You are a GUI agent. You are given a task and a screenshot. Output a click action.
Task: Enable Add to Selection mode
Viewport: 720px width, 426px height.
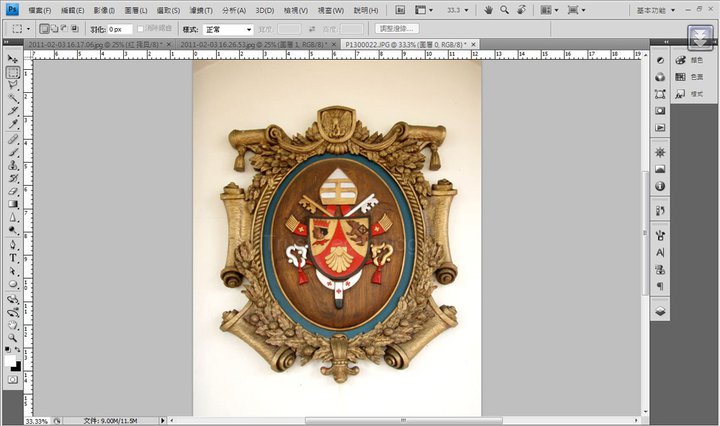point(54,29)
